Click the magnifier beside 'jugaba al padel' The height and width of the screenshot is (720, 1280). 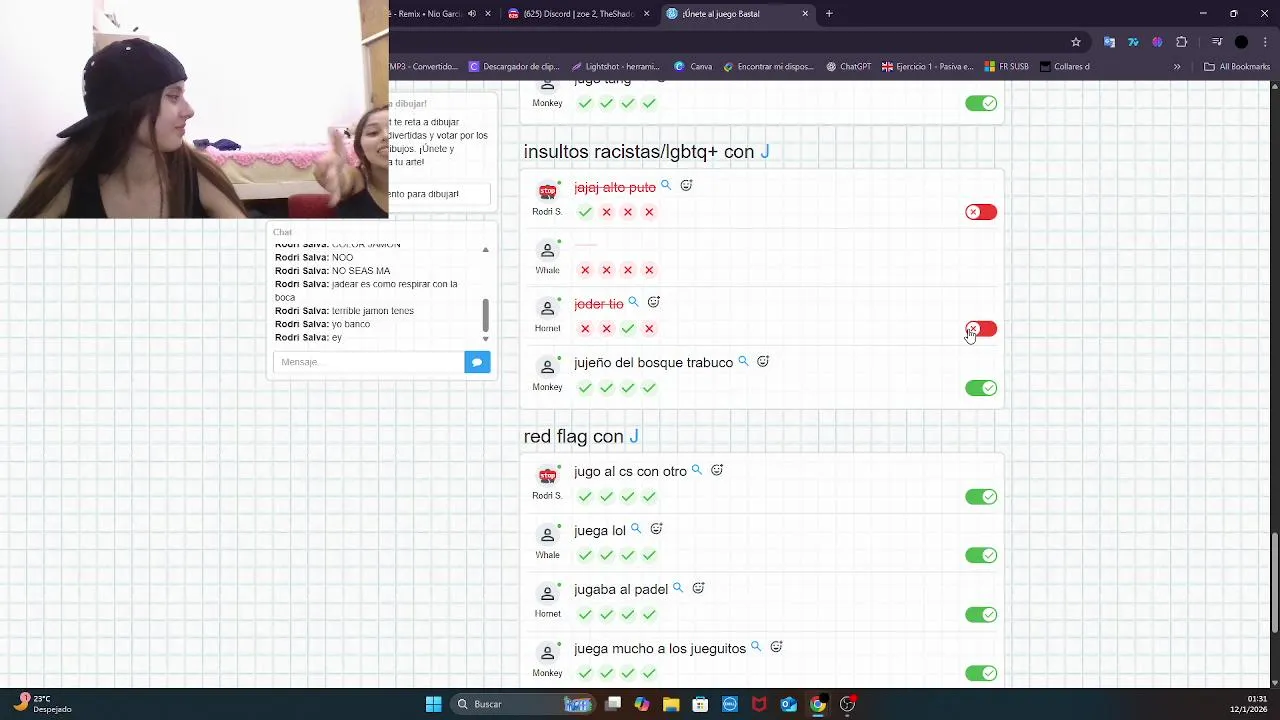[678, 588]
